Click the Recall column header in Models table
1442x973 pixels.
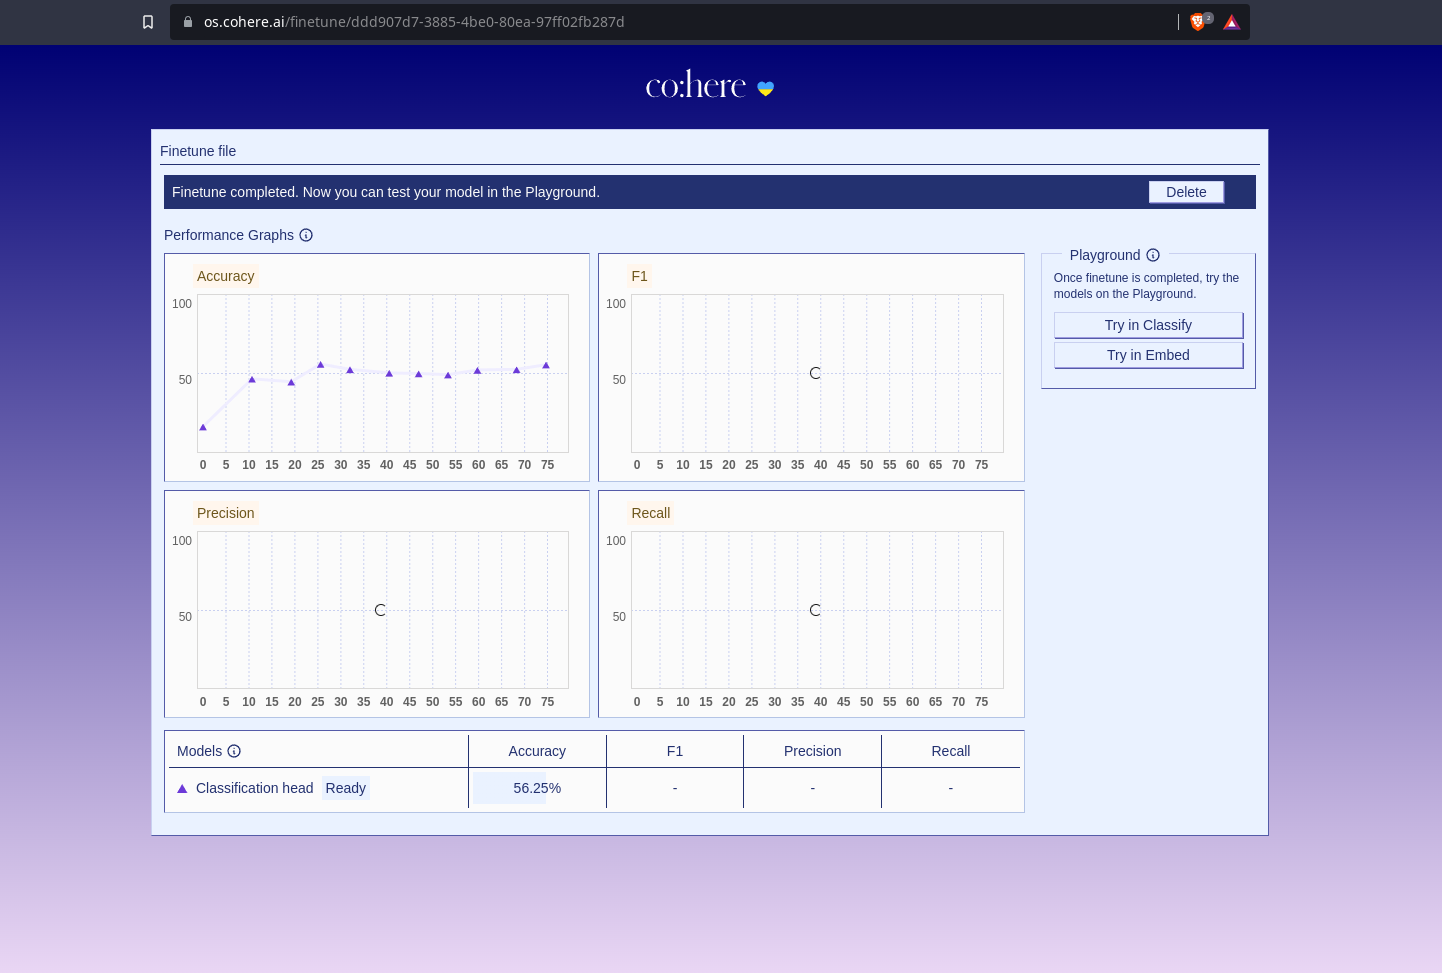pos(951,751)
